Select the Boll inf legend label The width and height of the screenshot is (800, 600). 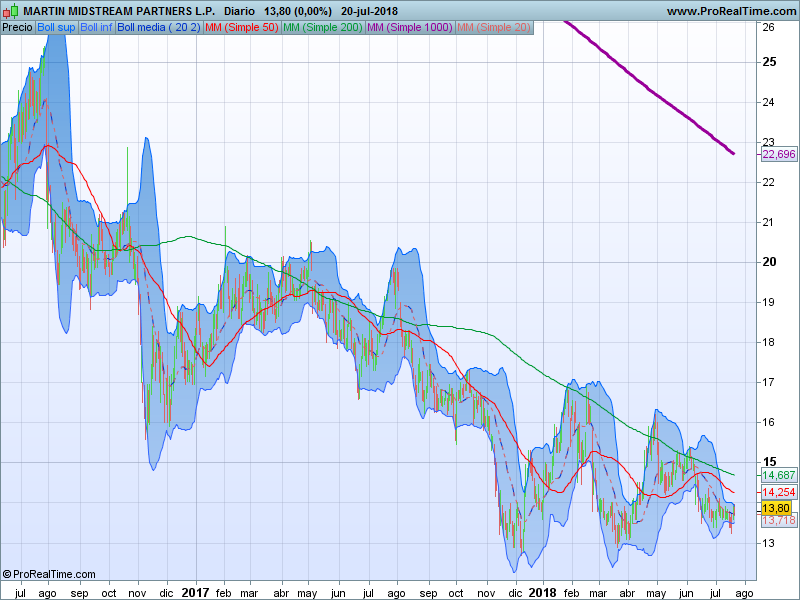coord(96,28)
